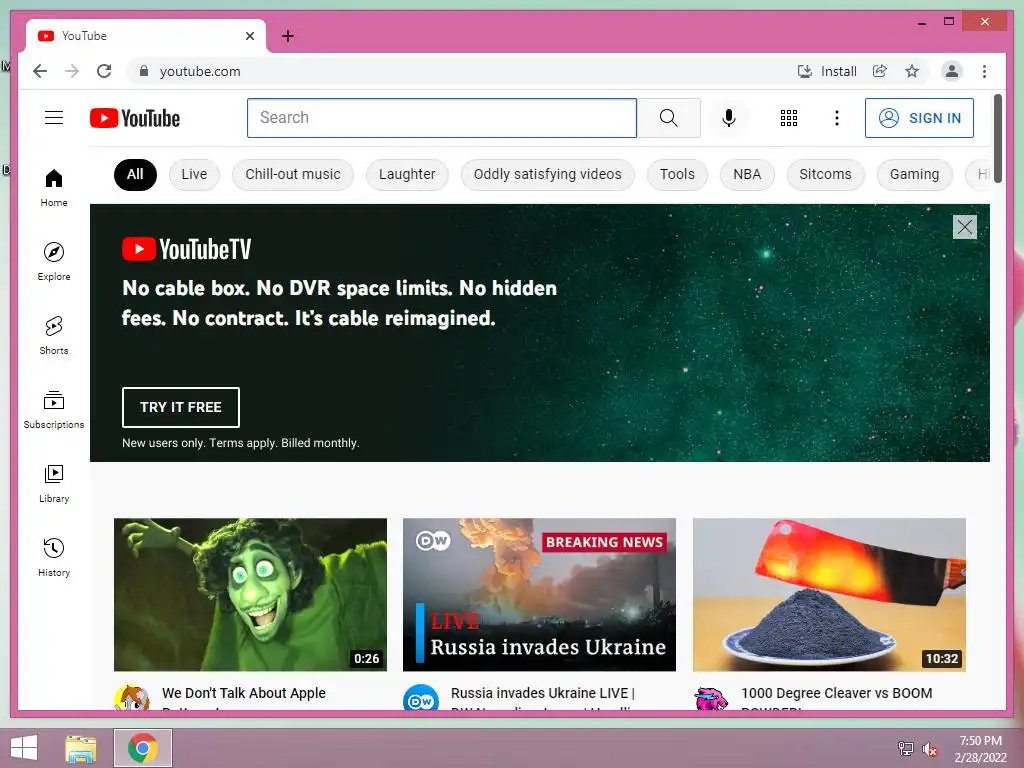Select the Chill-out music chip
The image size is (1024, 768).
coord(293,174)
